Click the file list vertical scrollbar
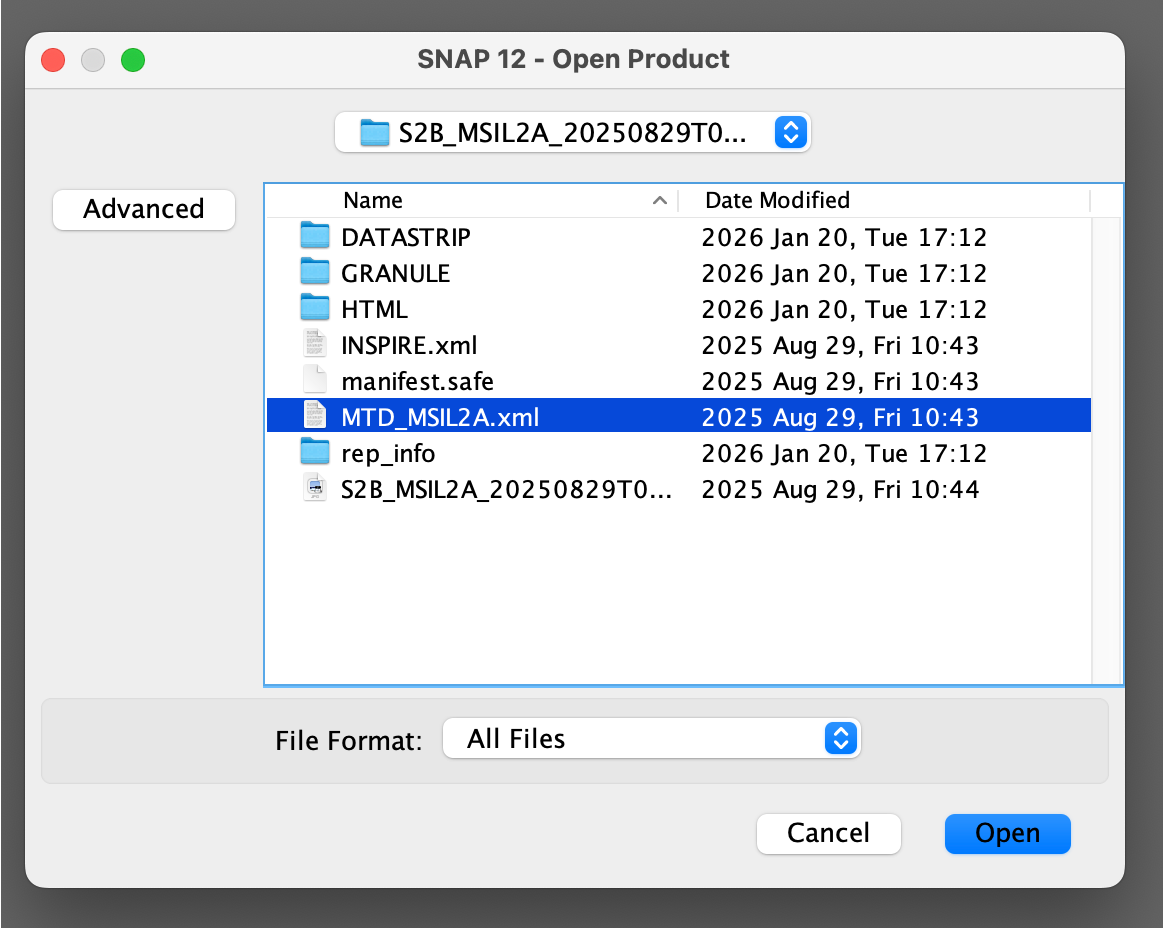Image resolution: width=1164 pixels, height=928 pixels. click(x=1107, y=450)
